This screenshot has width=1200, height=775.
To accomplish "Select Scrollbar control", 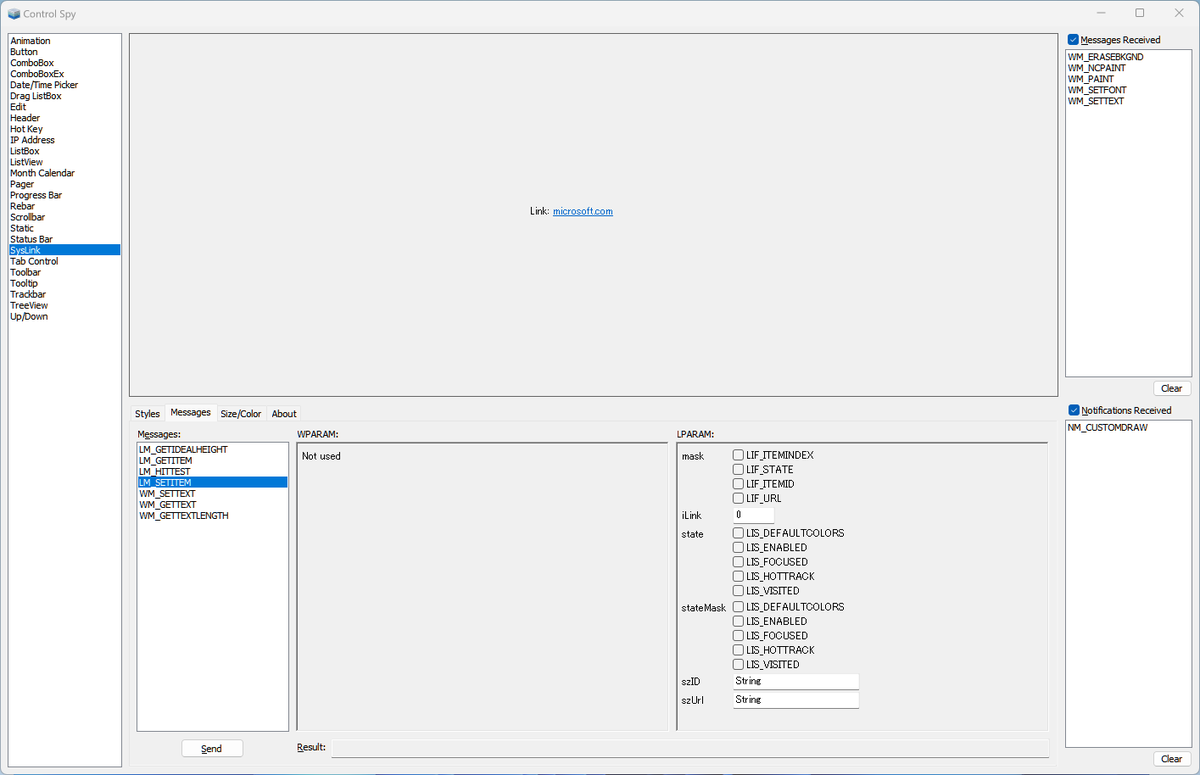I will [x=65, y=217].
